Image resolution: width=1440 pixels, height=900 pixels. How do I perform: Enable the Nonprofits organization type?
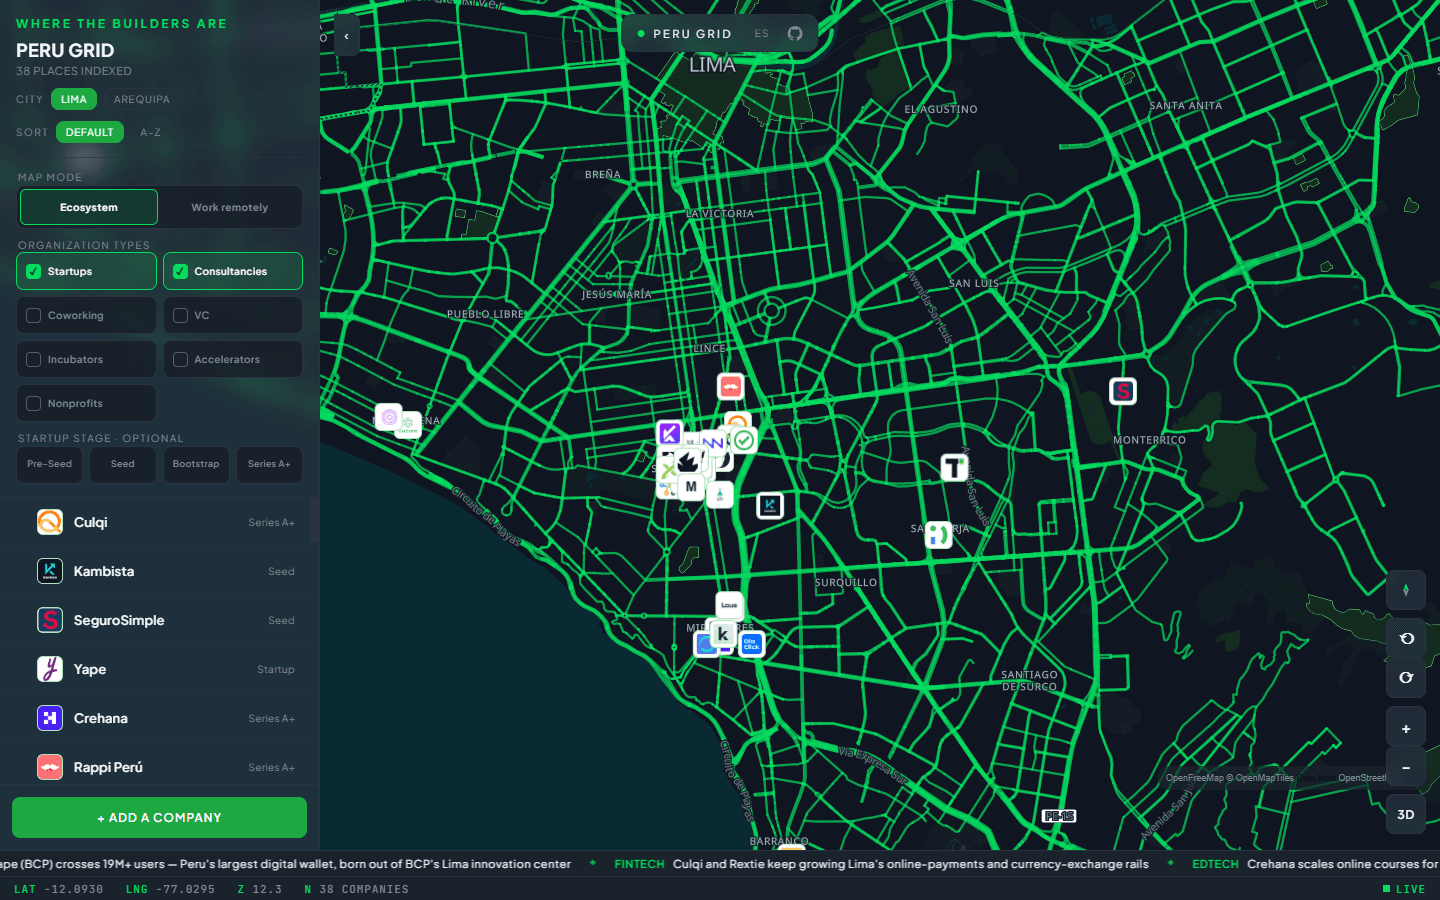click(86, 403)
